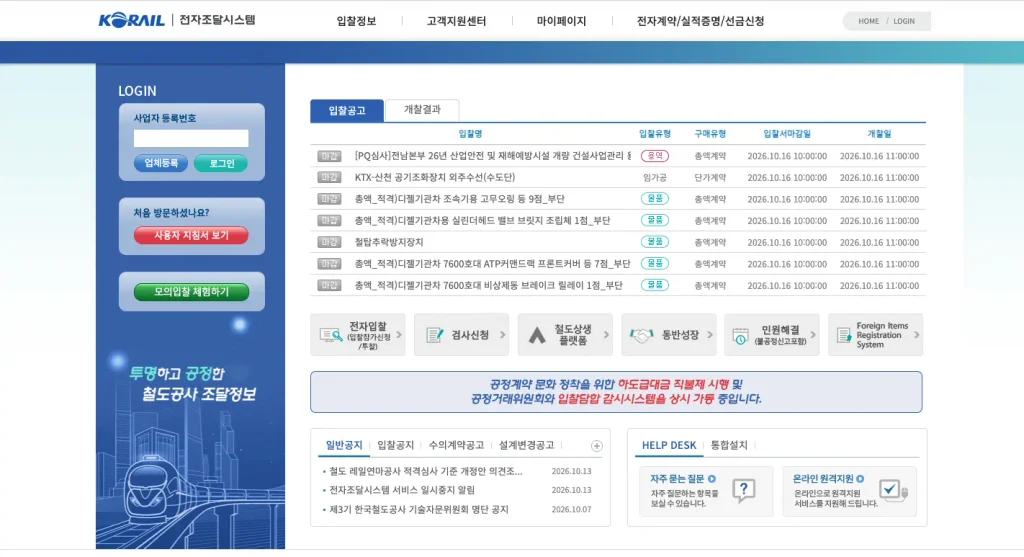This screenshot has width=1024, height=557.
Task: Click 물품 badge on 고무오링 row
Action: tap(654, 199)
